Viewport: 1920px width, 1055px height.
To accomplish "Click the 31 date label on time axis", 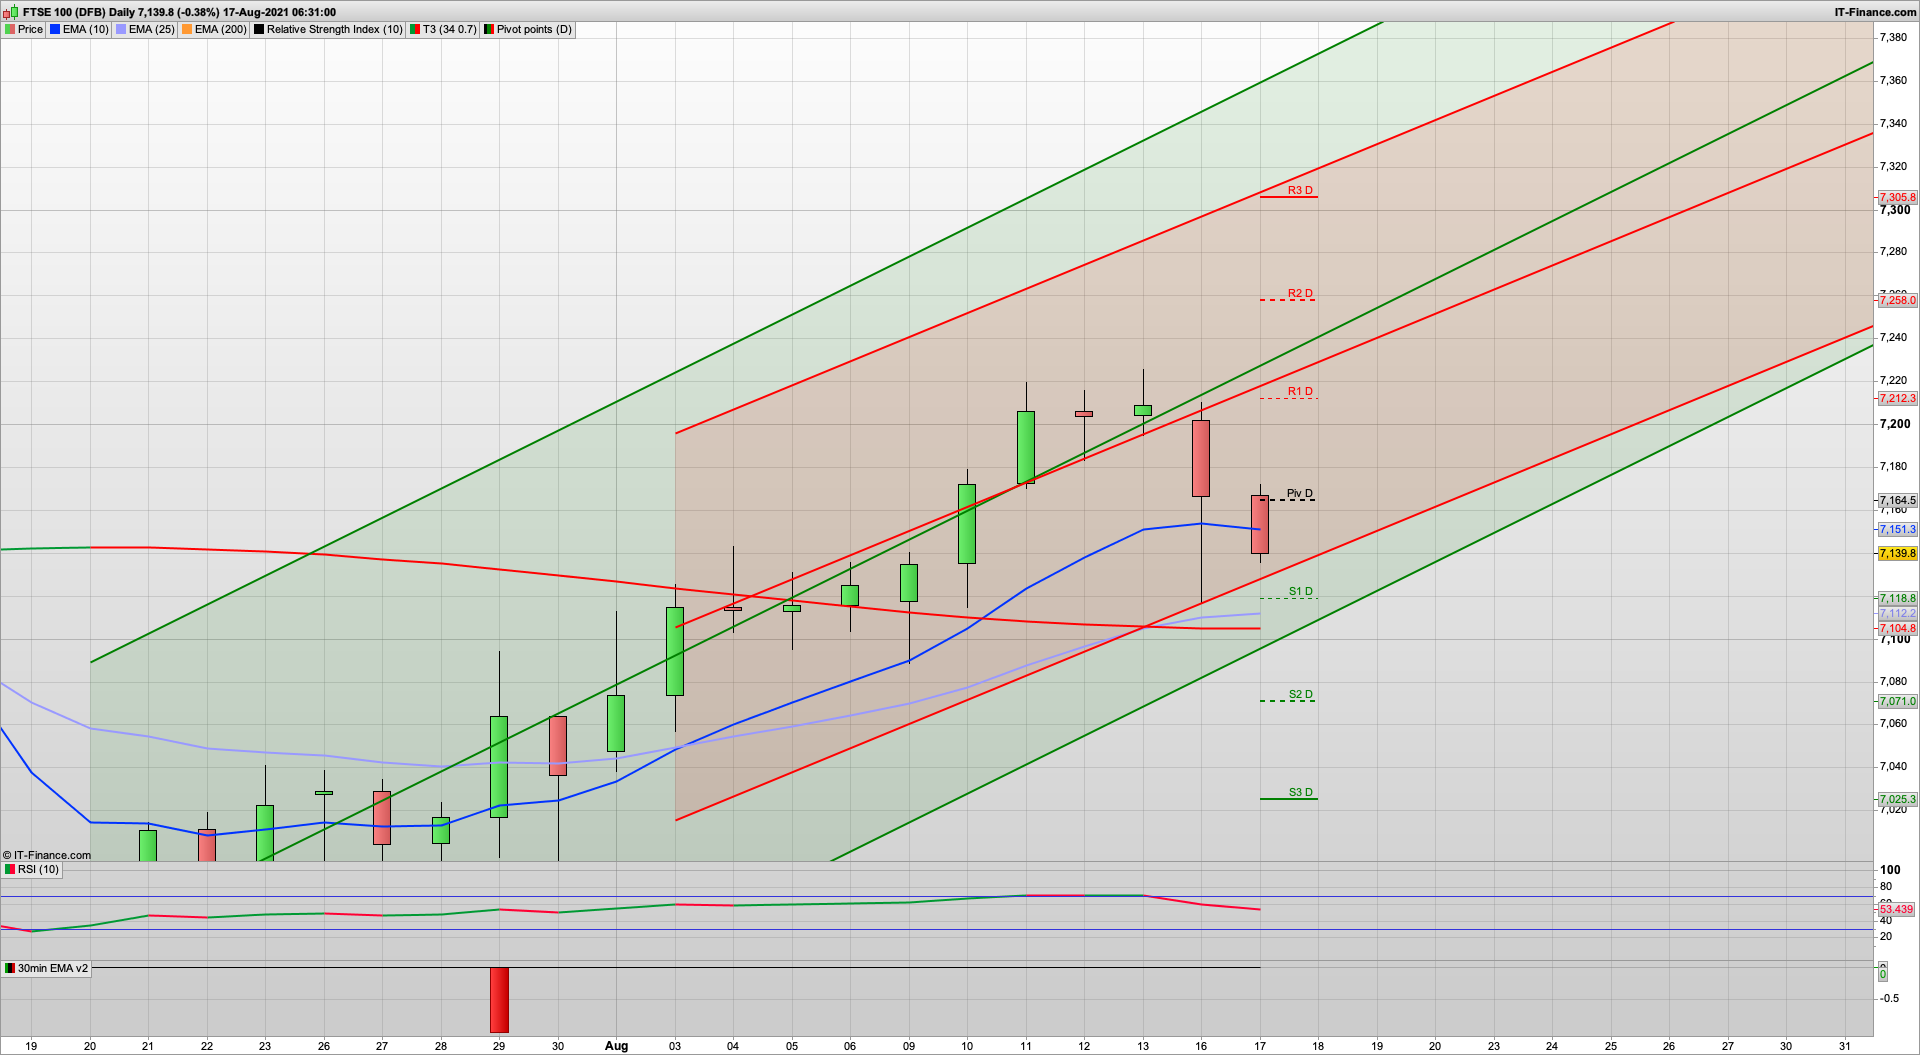I will pos(1845,1046).
